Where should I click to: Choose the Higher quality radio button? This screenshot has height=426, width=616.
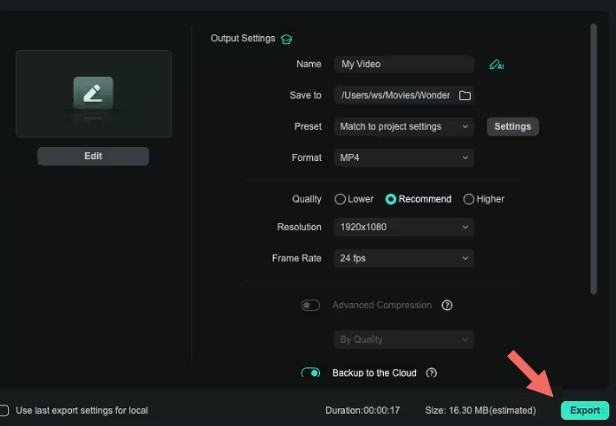click(x=469, y=199)
